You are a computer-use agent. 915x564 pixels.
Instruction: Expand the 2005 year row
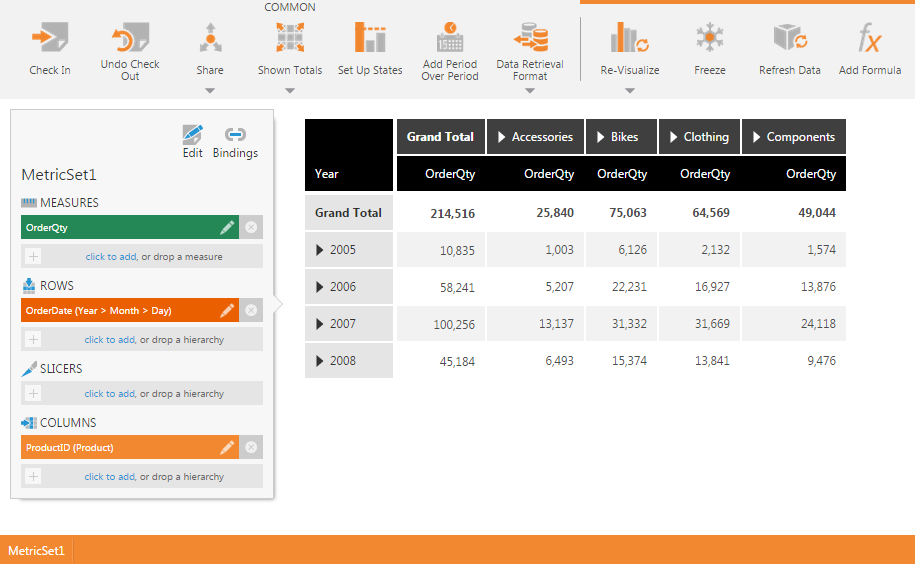pos(320,250)
